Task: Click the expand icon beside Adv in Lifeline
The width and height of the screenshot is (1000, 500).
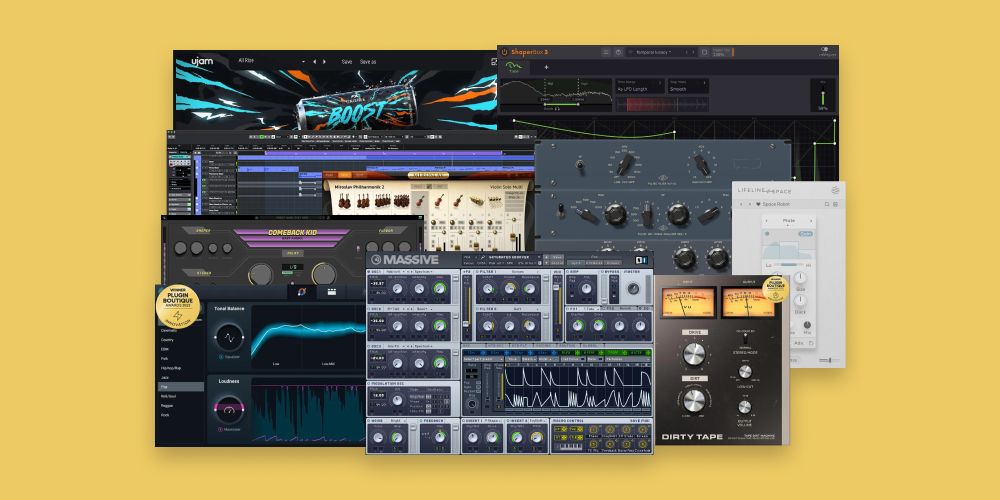Action: pyautogui.click(x=811, y=343)
